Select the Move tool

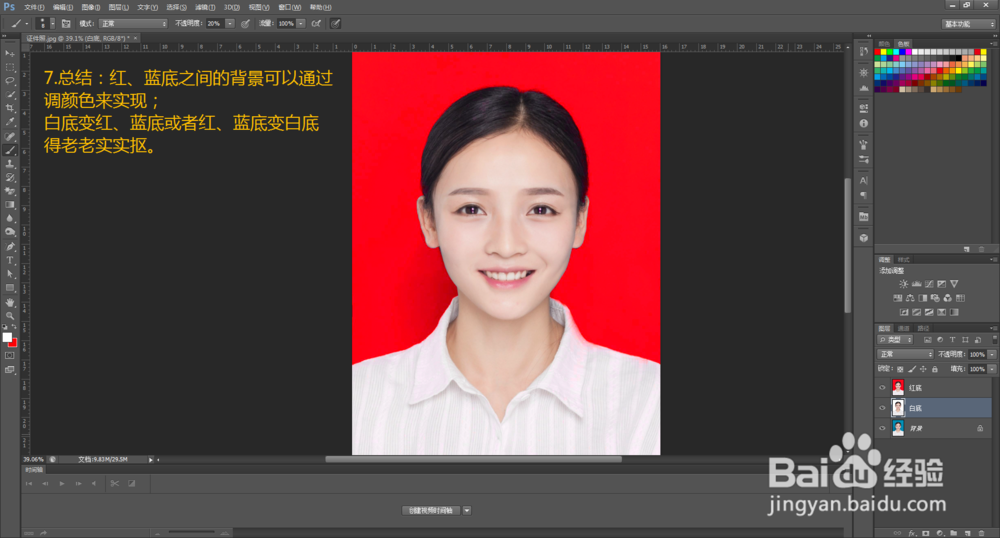tap(10, 54)
